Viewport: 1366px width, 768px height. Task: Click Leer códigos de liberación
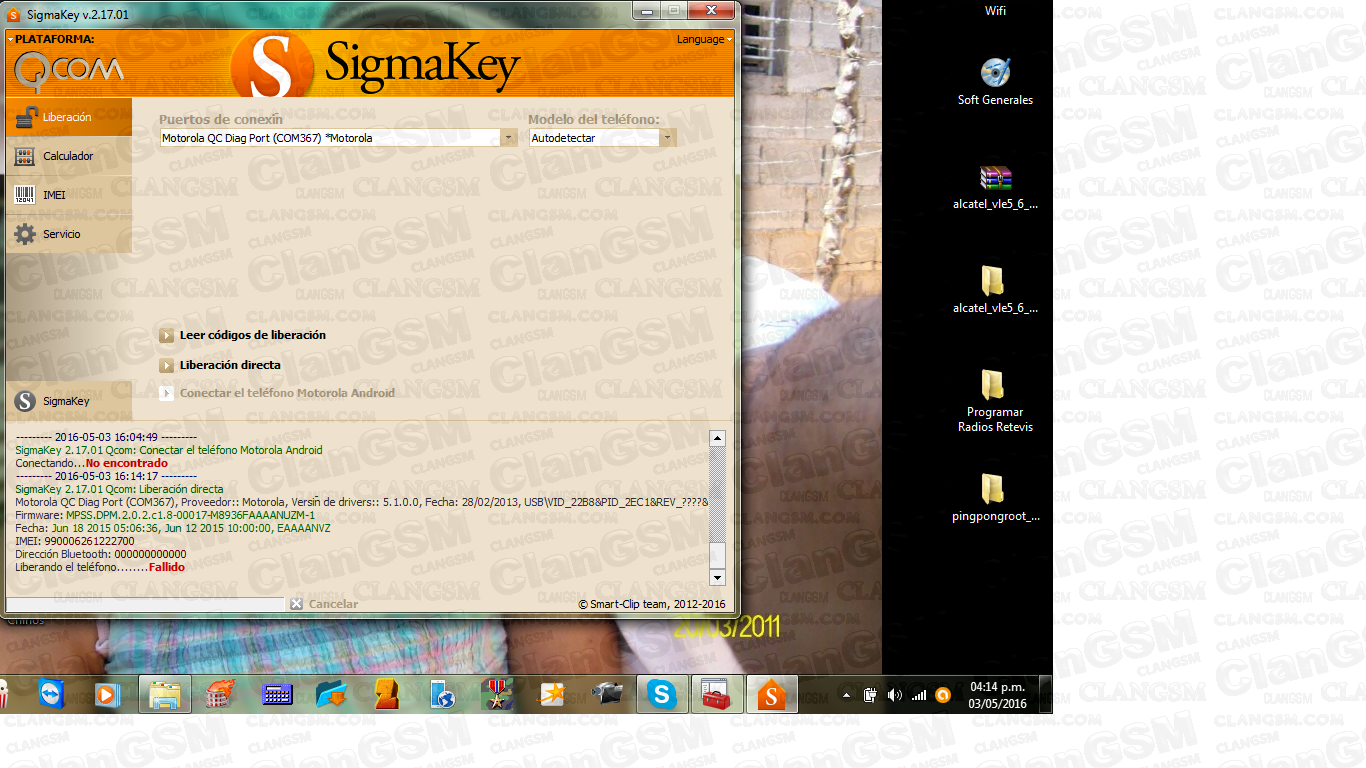252,335
